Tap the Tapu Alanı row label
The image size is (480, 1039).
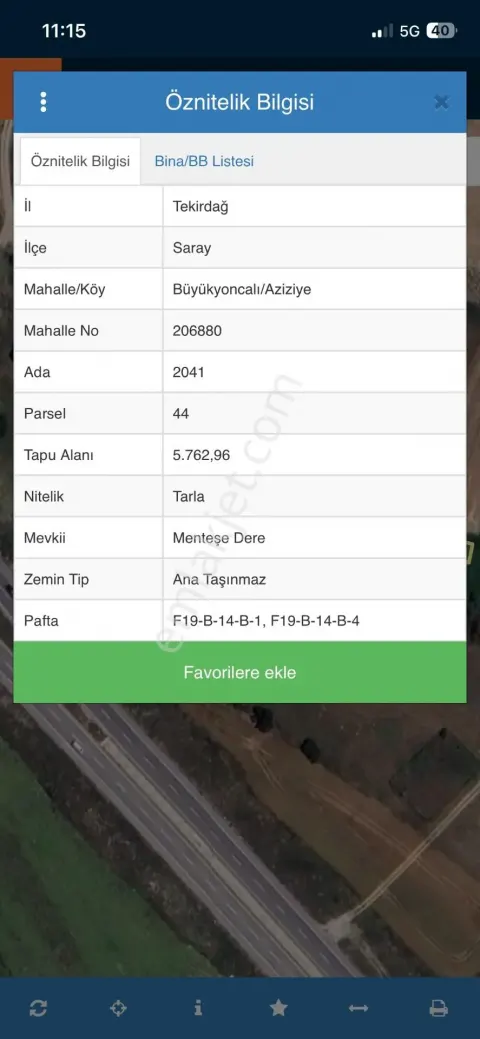(58, 455)
